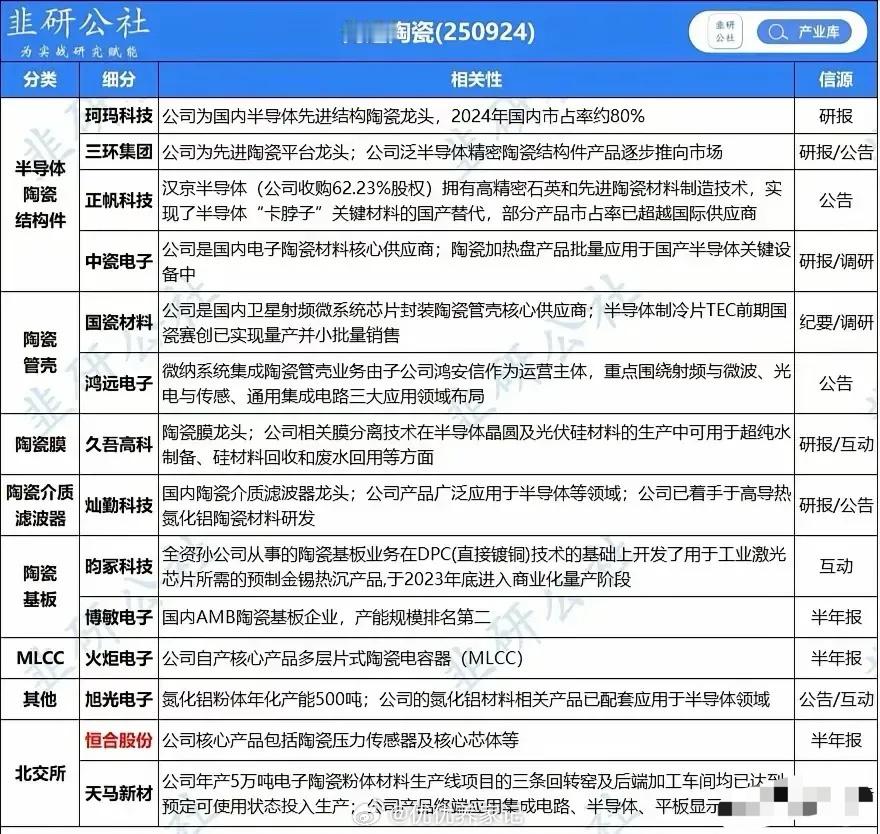880x834 pixels.
Task: Select the MLCC category cell
Action: pyautogui.click(x=40, y=658)
